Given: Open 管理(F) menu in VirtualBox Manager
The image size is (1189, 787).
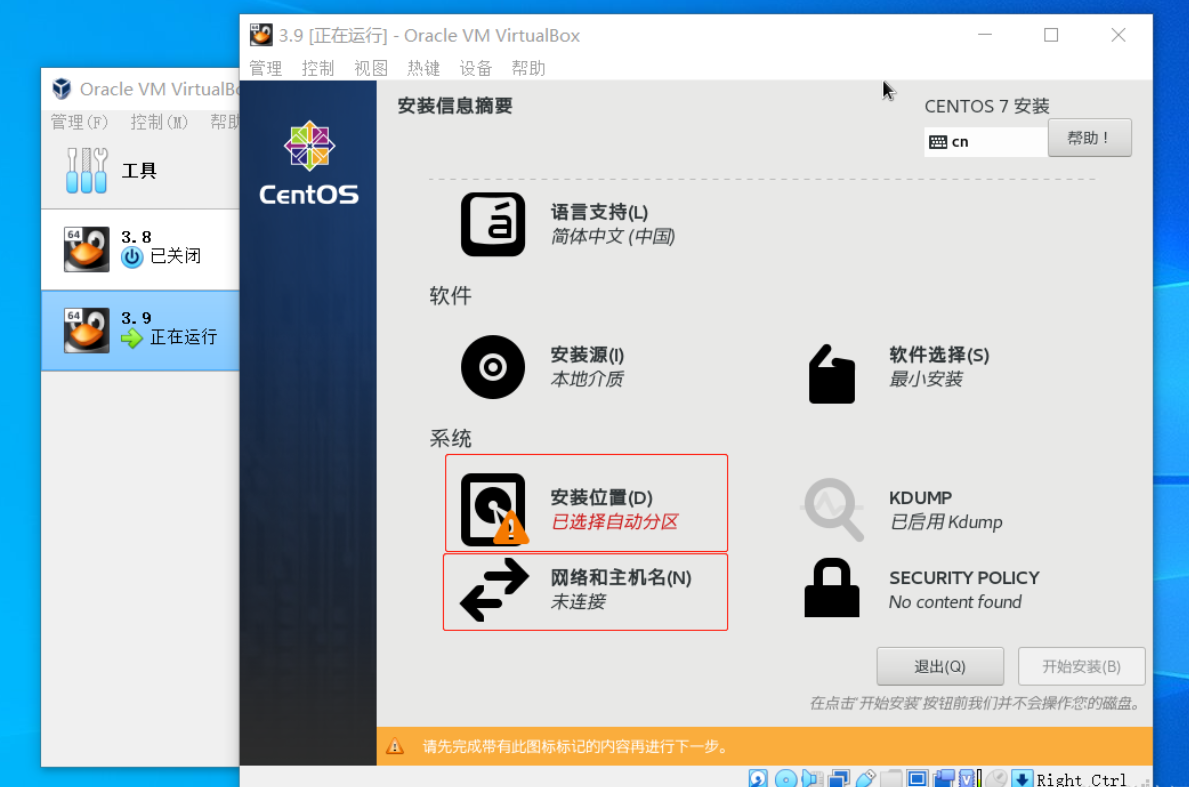Looking at the screenshot, I should click(x=79, y=122).
